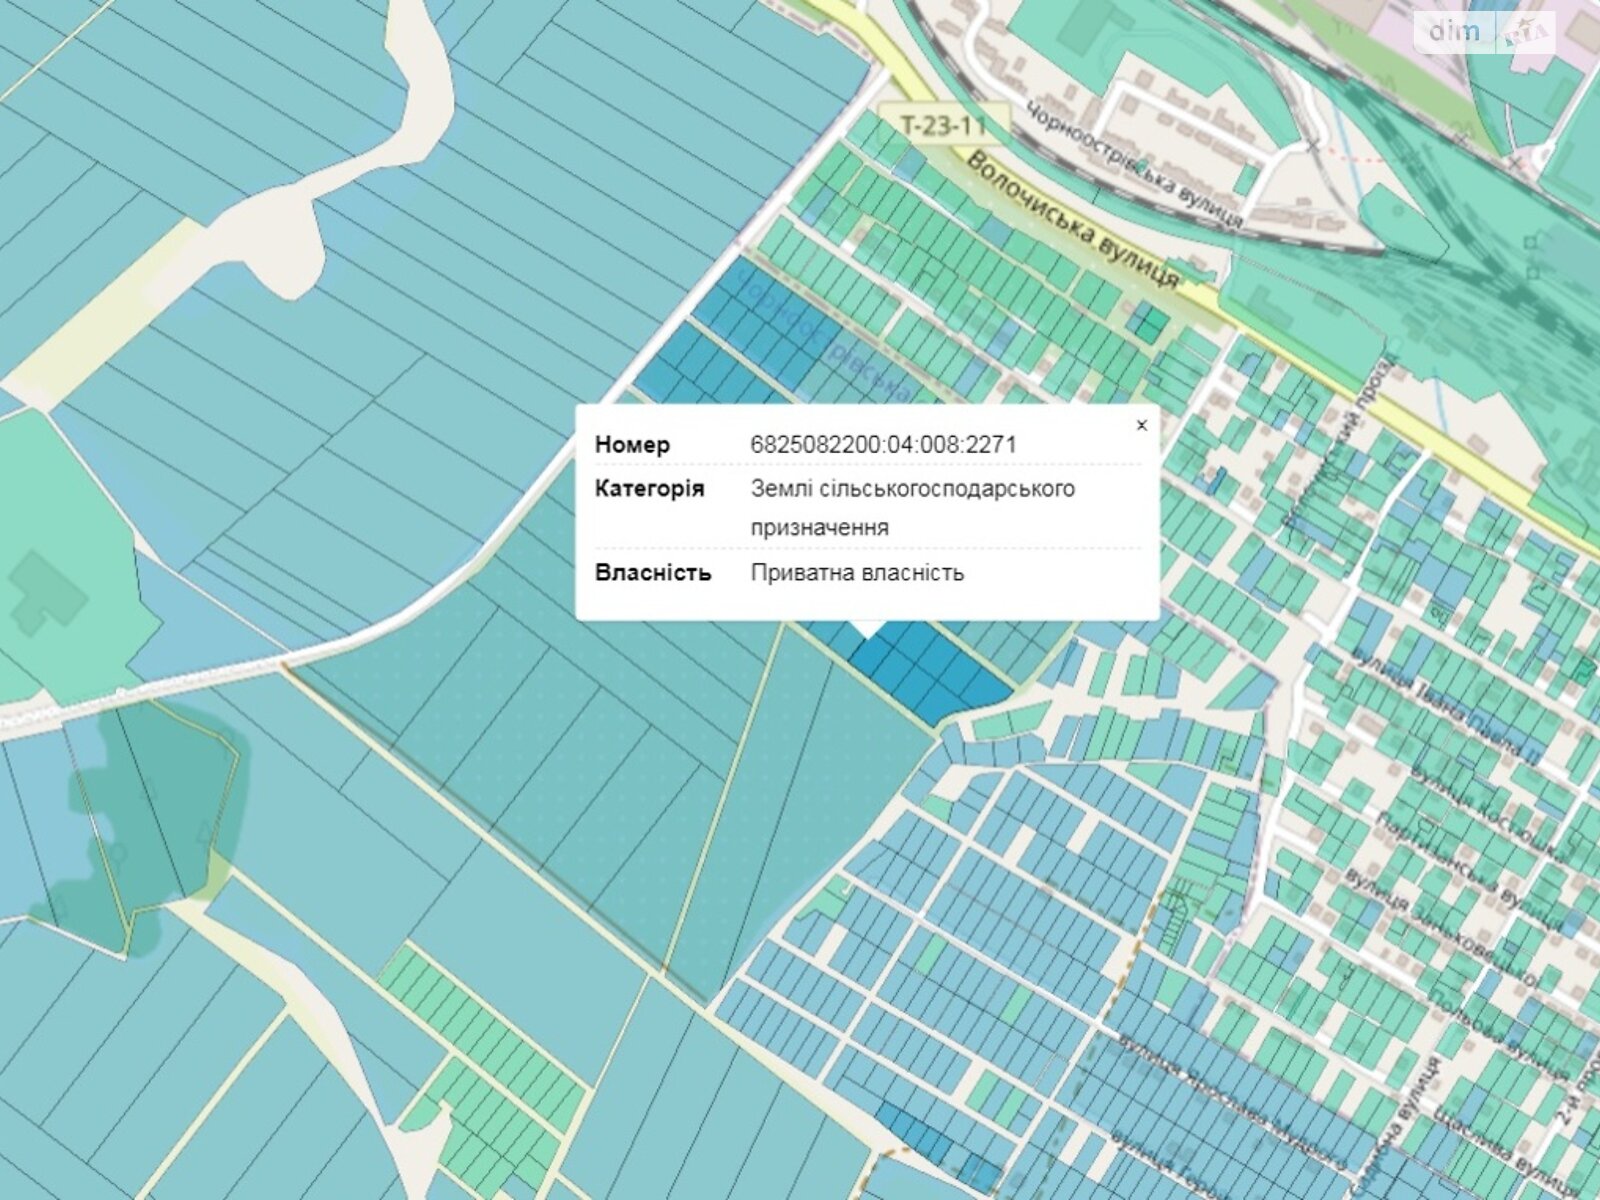
Task: Click cadastral number 6825082200:04:008:2271
Action: 883,445
